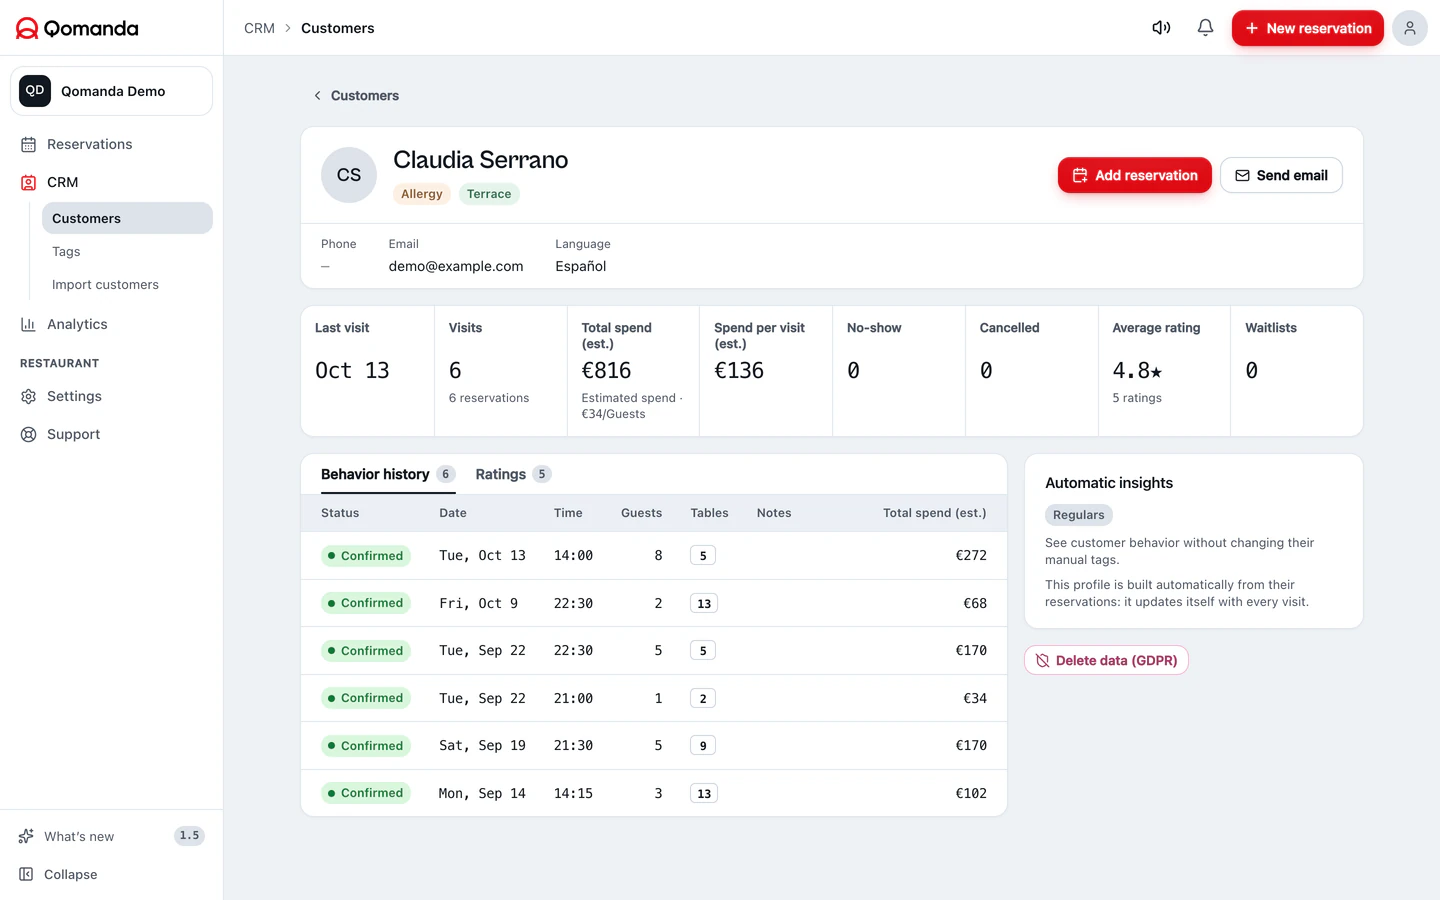Click the CRM contact icon in sidebar
The width and height of the screenshot is (1440, 900).
(x=29, y=183)
